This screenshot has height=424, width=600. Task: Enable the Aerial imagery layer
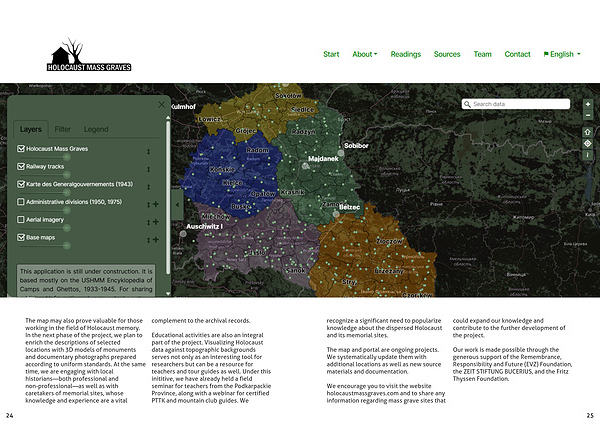coord(21,219)
